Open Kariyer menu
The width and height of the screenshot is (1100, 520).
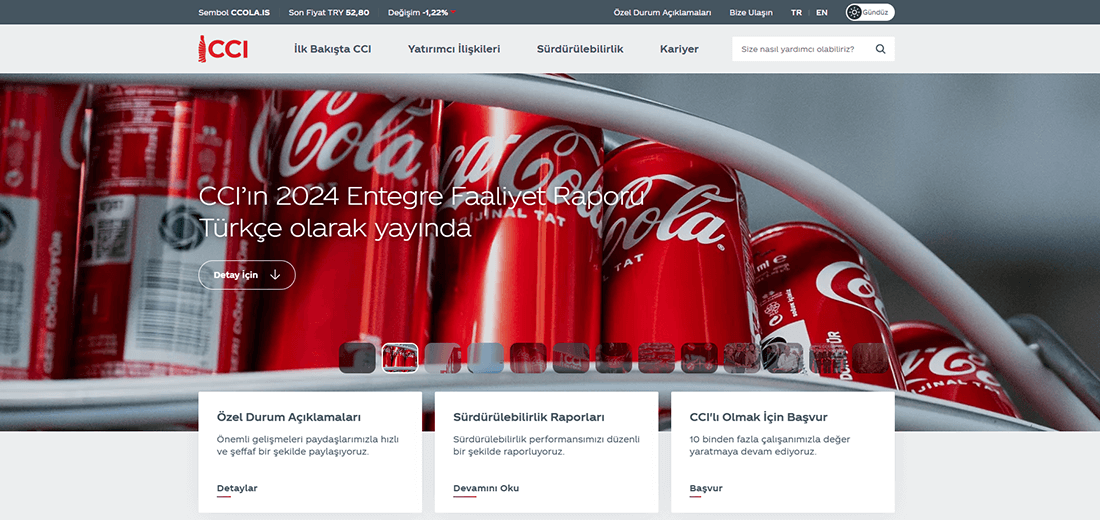(679, 49)
